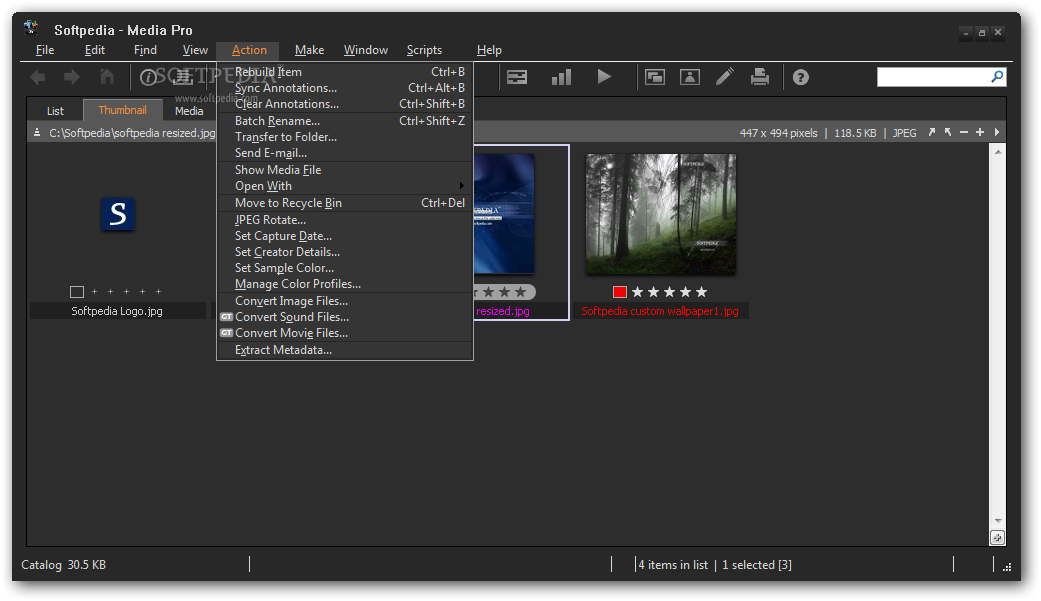Select Show Media File entry
The width and height of the screenshot is (1041, 601).
(345, 170)
